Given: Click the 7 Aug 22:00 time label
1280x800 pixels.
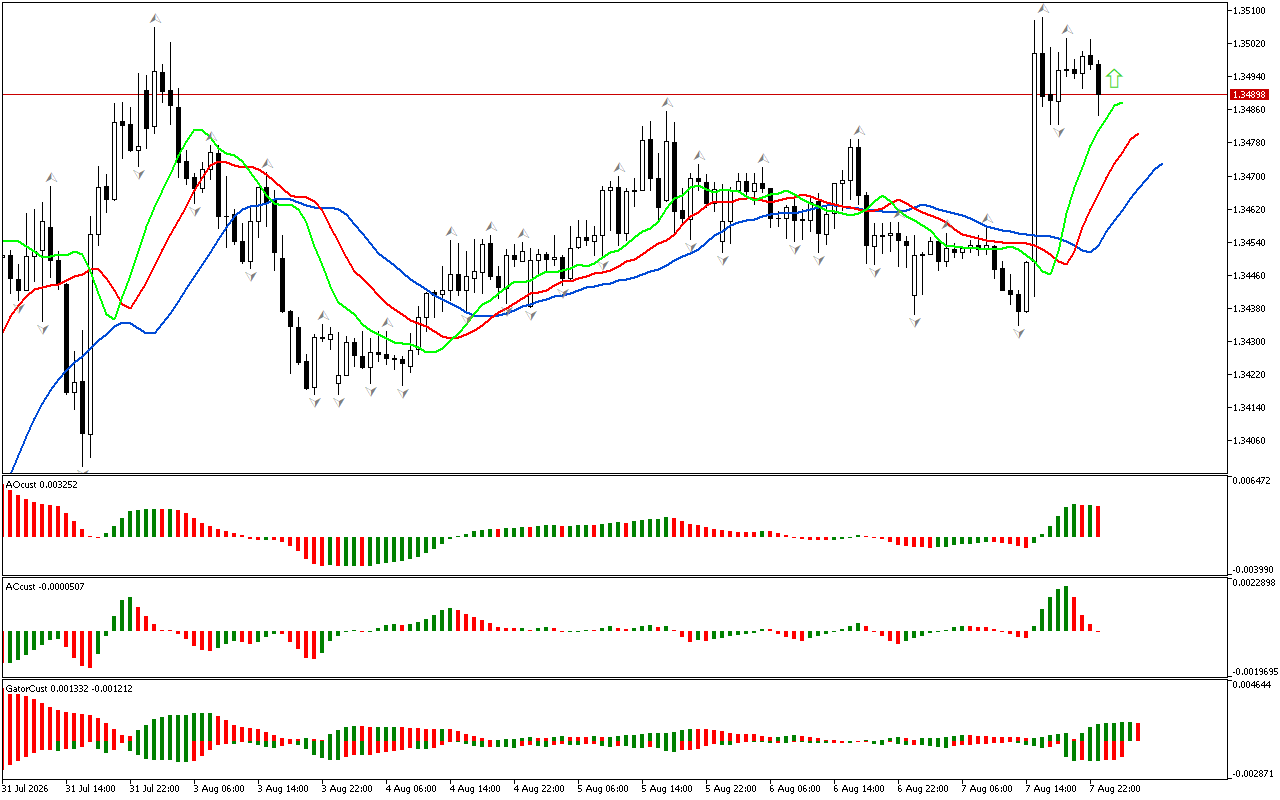Looking at the screenshot, I should tap(1114, 788).
